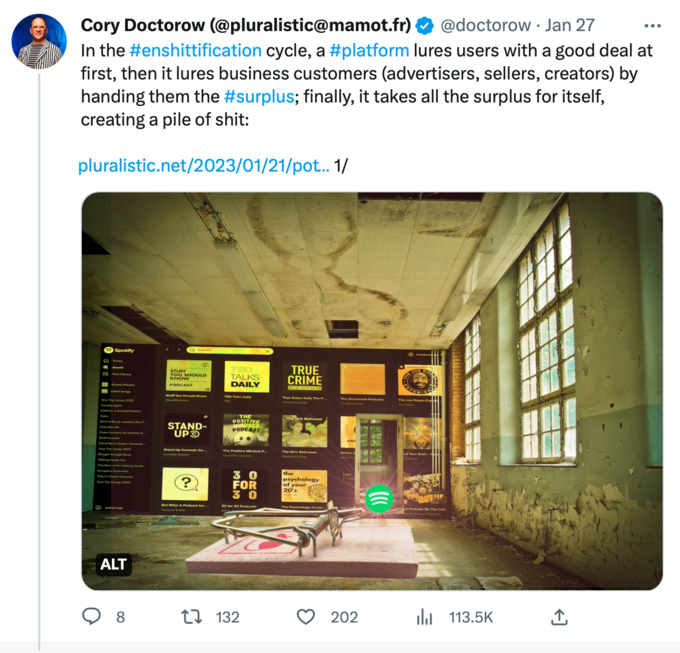The height and width of the screenshot is (653, 680).
Task: Open the #platform hashtag link
Action: pyautogui.click(x=372, y=50)
